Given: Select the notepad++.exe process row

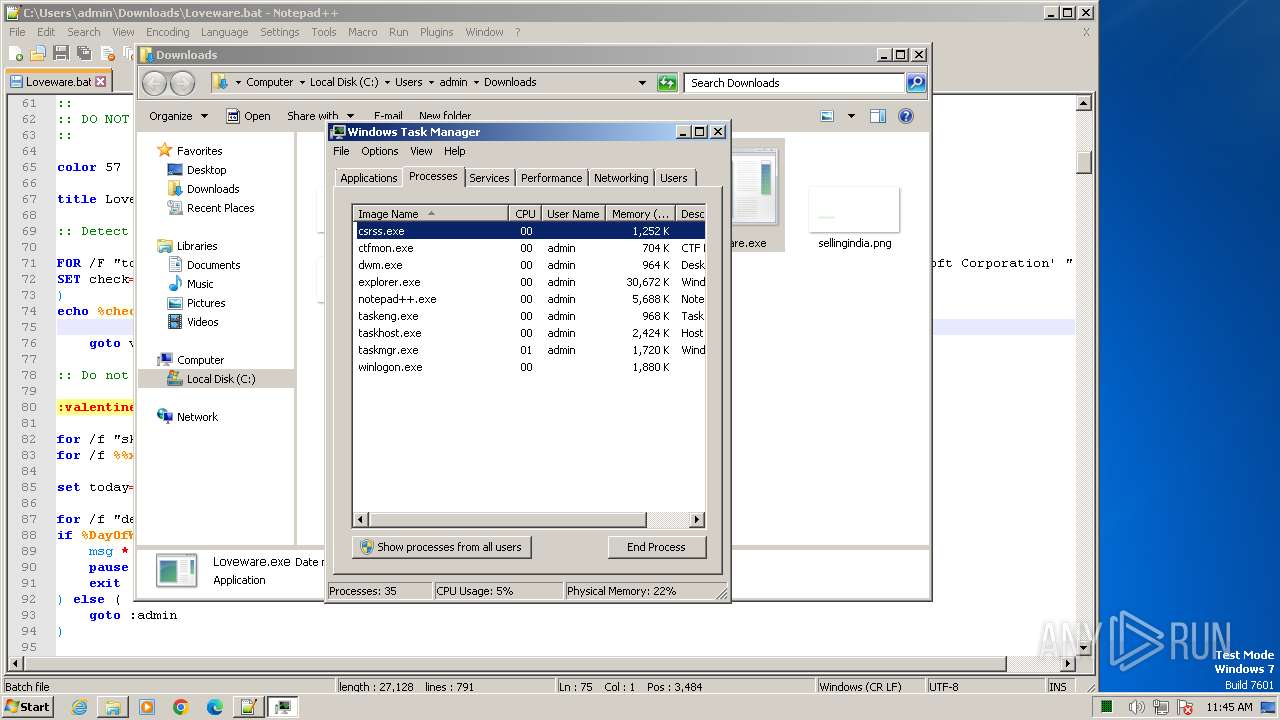Looking at the screenshot, I should pos(529,299).
